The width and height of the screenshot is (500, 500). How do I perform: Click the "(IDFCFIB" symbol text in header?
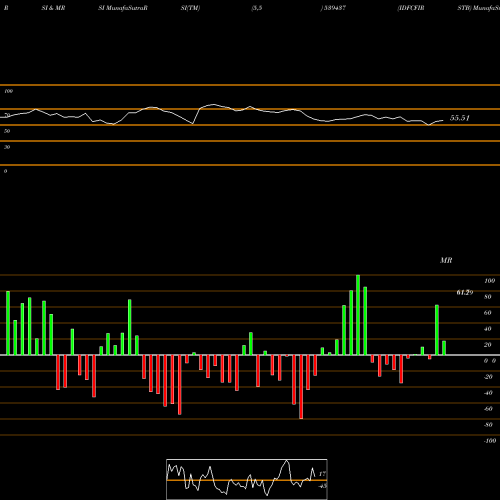pyautogui.click(x=411, y=8)
